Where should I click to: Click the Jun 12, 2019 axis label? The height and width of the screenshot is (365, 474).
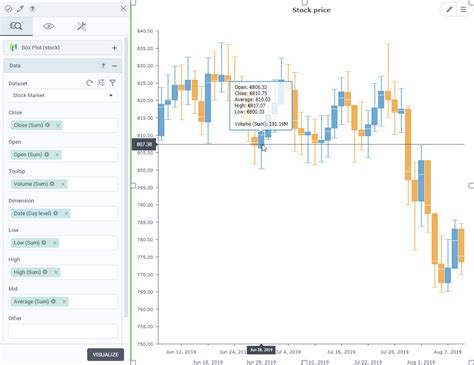181,352
